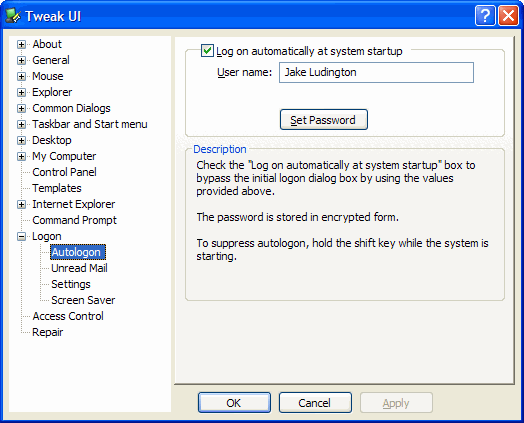Click the User name text field
The image size is (524, 423).
pyautogui.click(x=376, y=72)
